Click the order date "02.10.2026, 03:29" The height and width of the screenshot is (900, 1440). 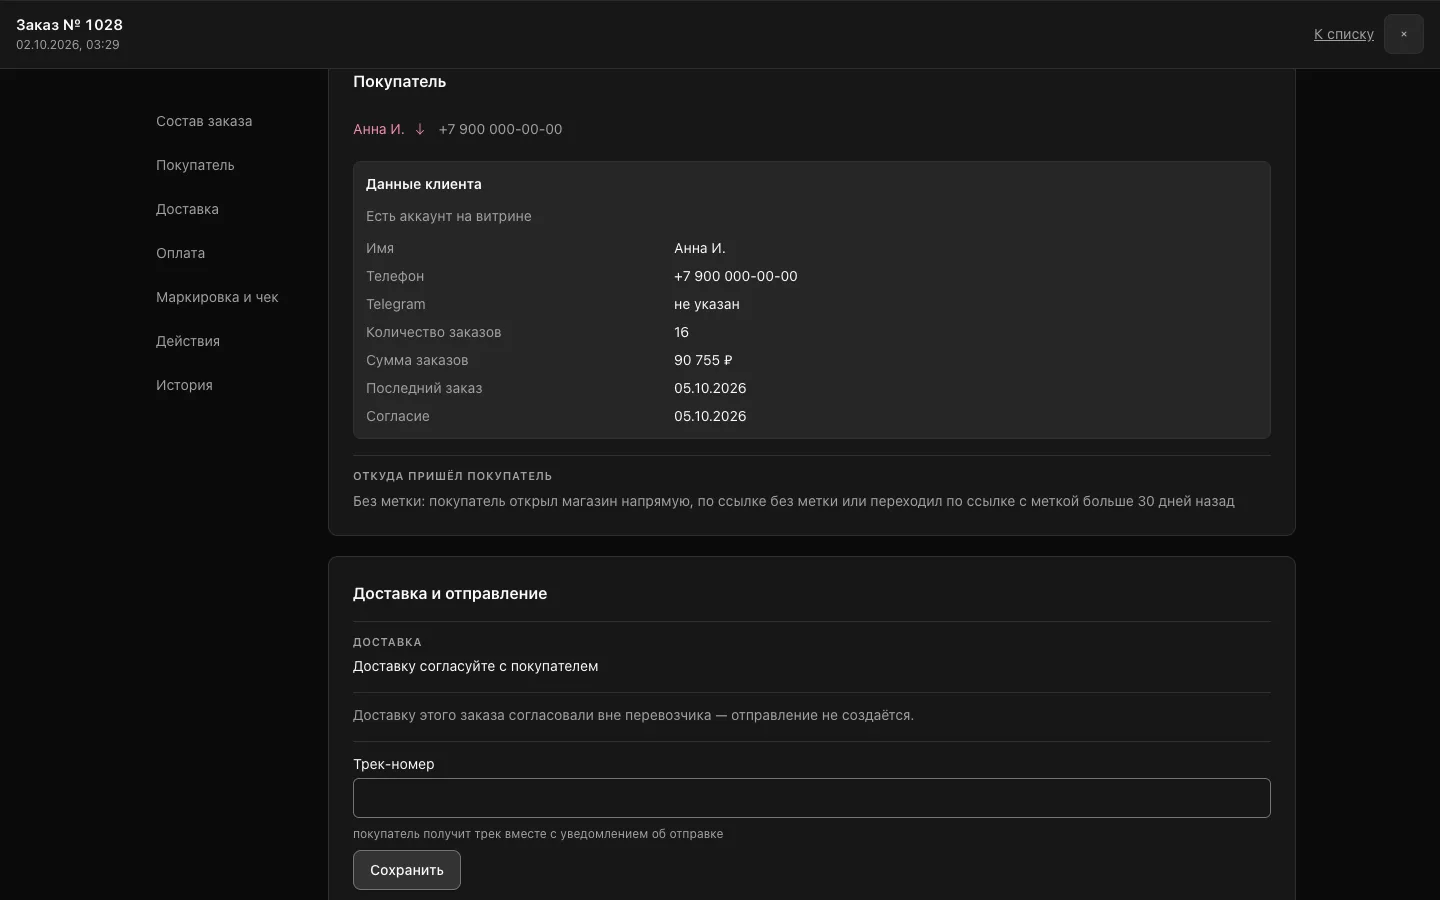[x=68, y=45]
